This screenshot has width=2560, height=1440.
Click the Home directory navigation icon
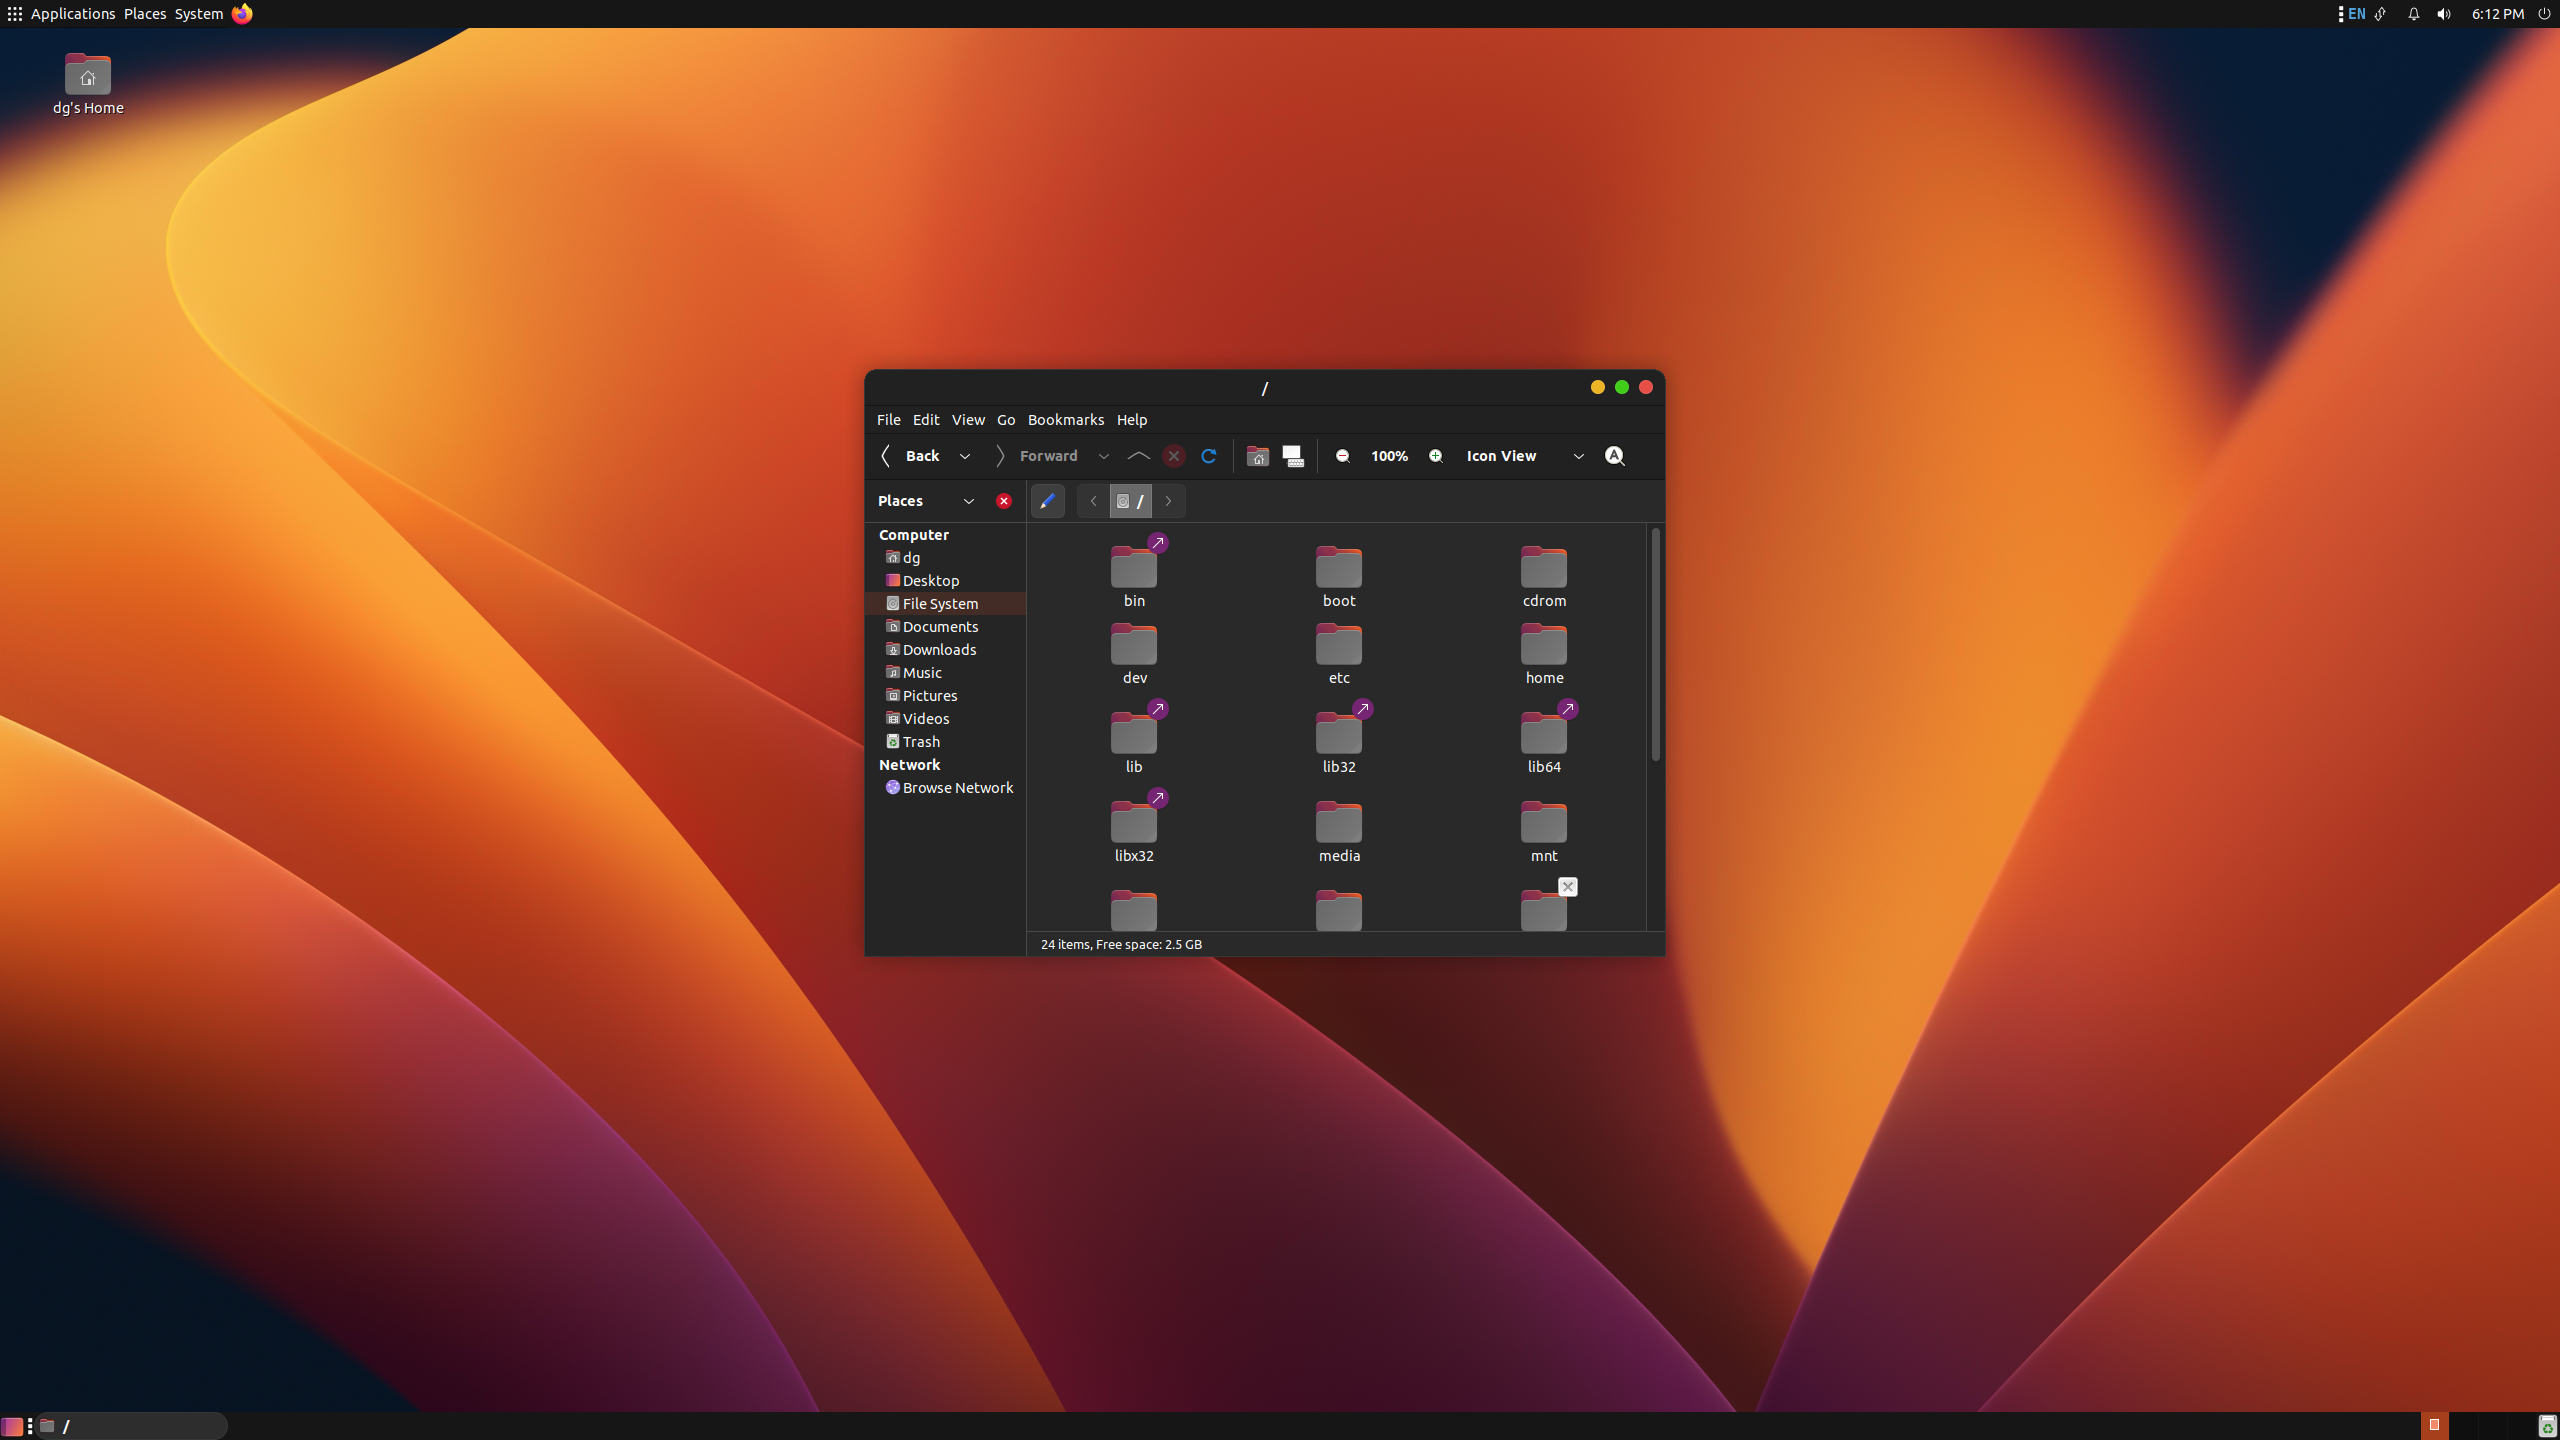tap(1255, 455)
